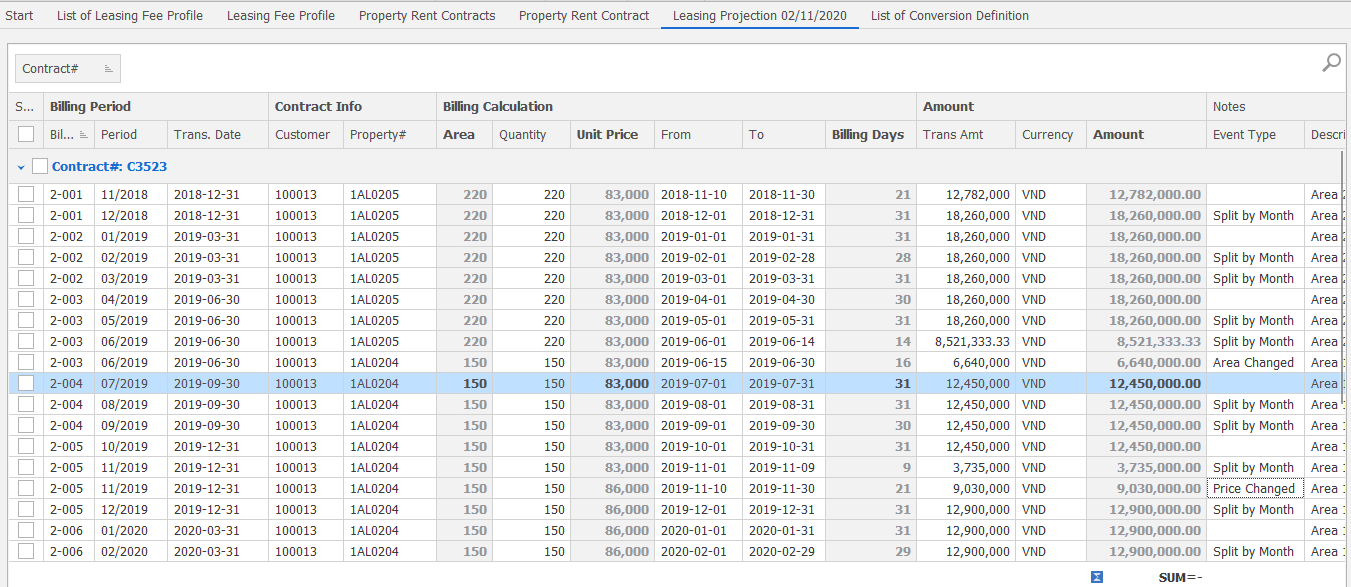Open the Start tab
The image size is (1351, 587).
(19, 16)
